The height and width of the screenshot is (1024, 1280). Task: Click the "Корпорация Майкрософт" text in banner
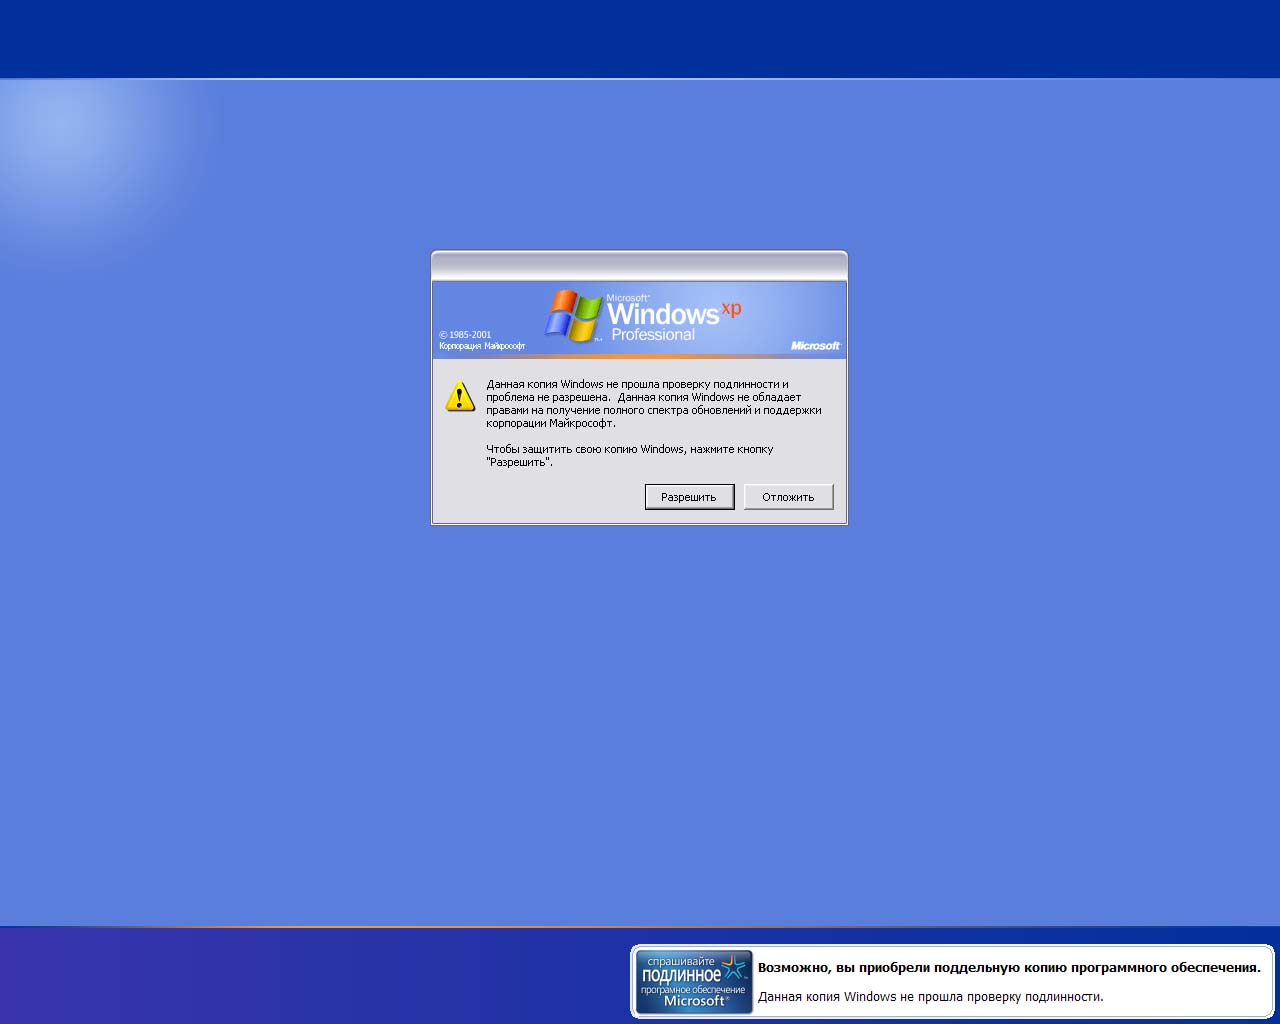(481, 347)
